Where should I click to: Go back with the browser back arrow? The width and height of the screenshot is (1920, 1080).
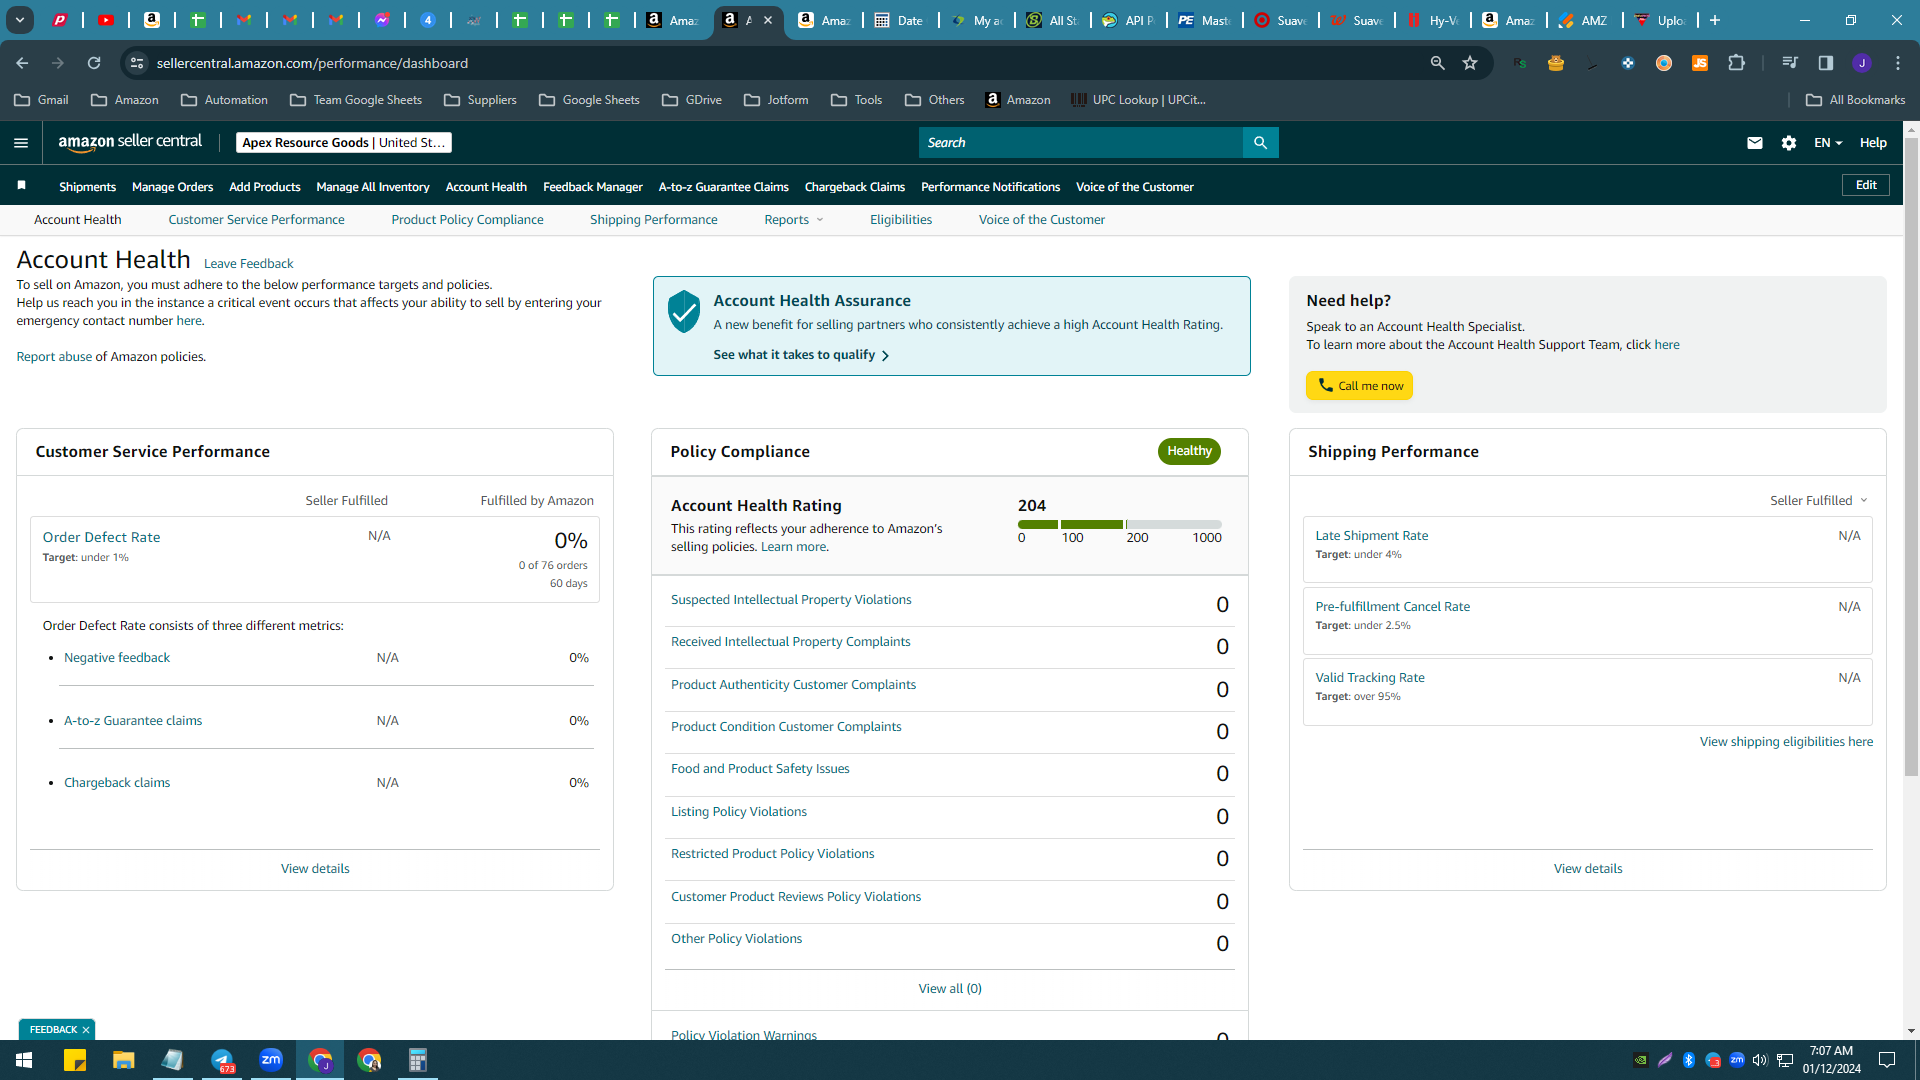pos(22,63)
